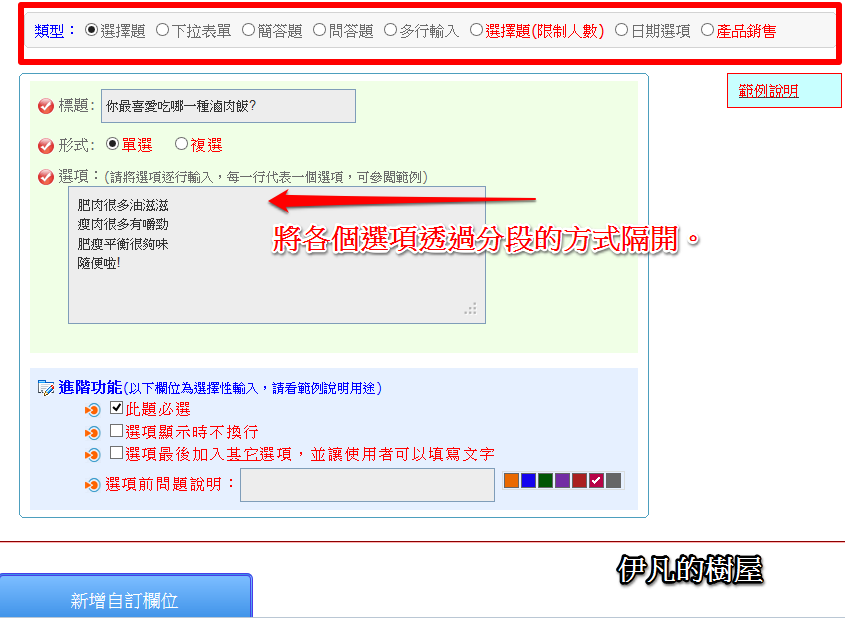
Task: Pick the orange color swatch
Action: [511, 481]
